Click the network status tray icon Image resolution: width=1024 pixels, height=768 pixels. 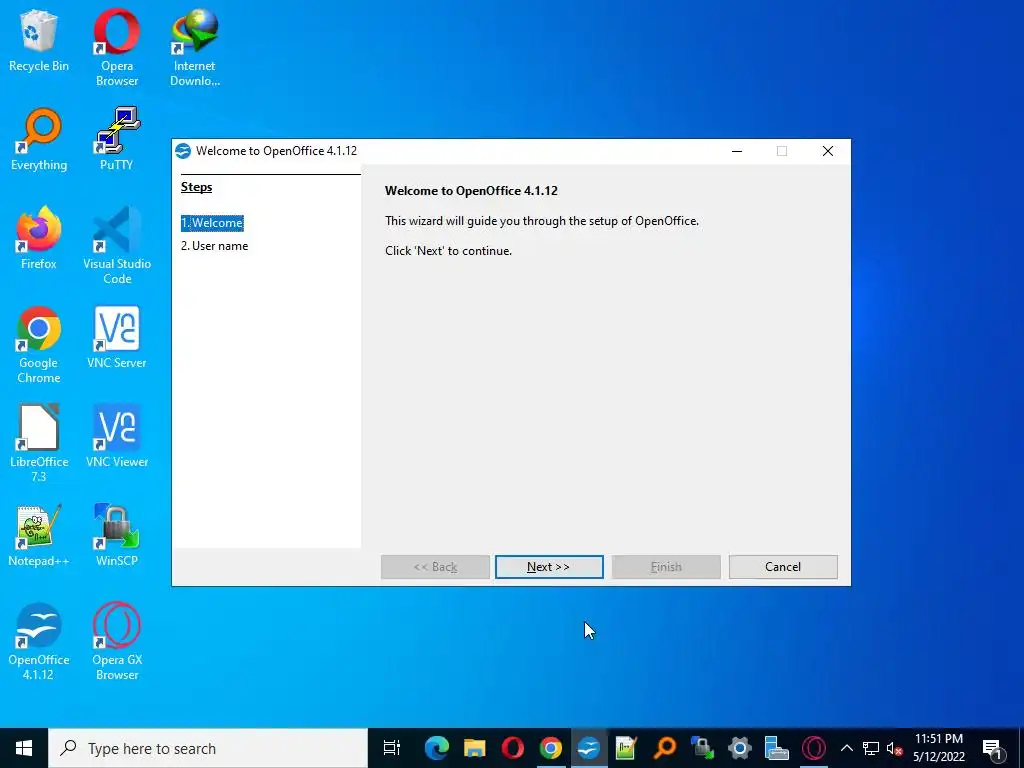pos(871,748)
